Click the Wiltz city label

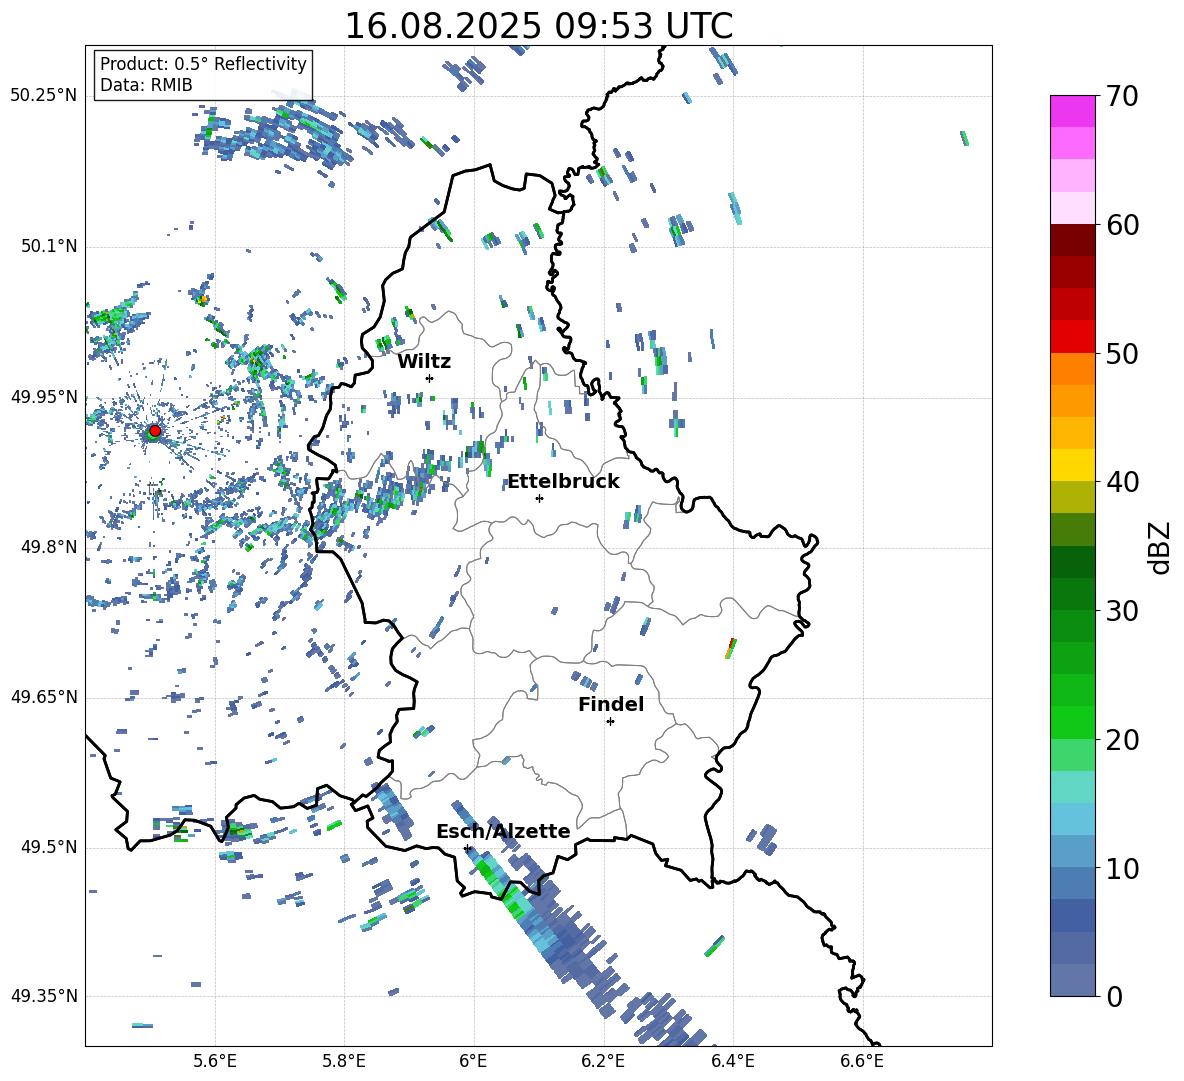(x=424, y=362)
